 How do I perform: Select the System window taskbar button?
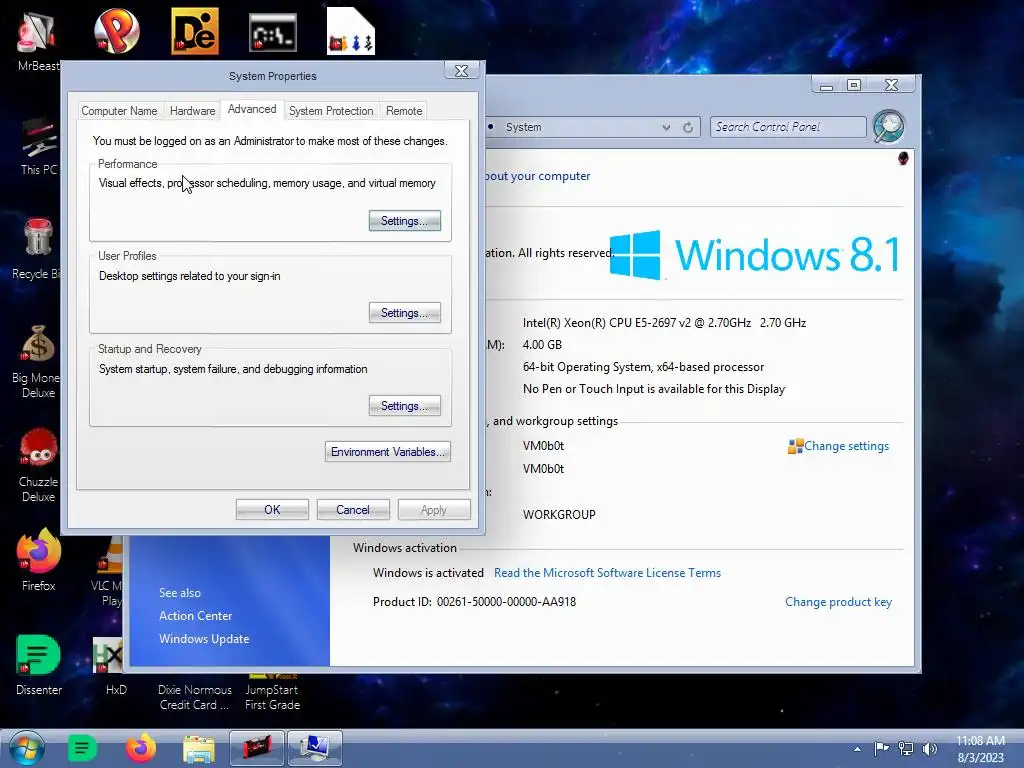315,748
